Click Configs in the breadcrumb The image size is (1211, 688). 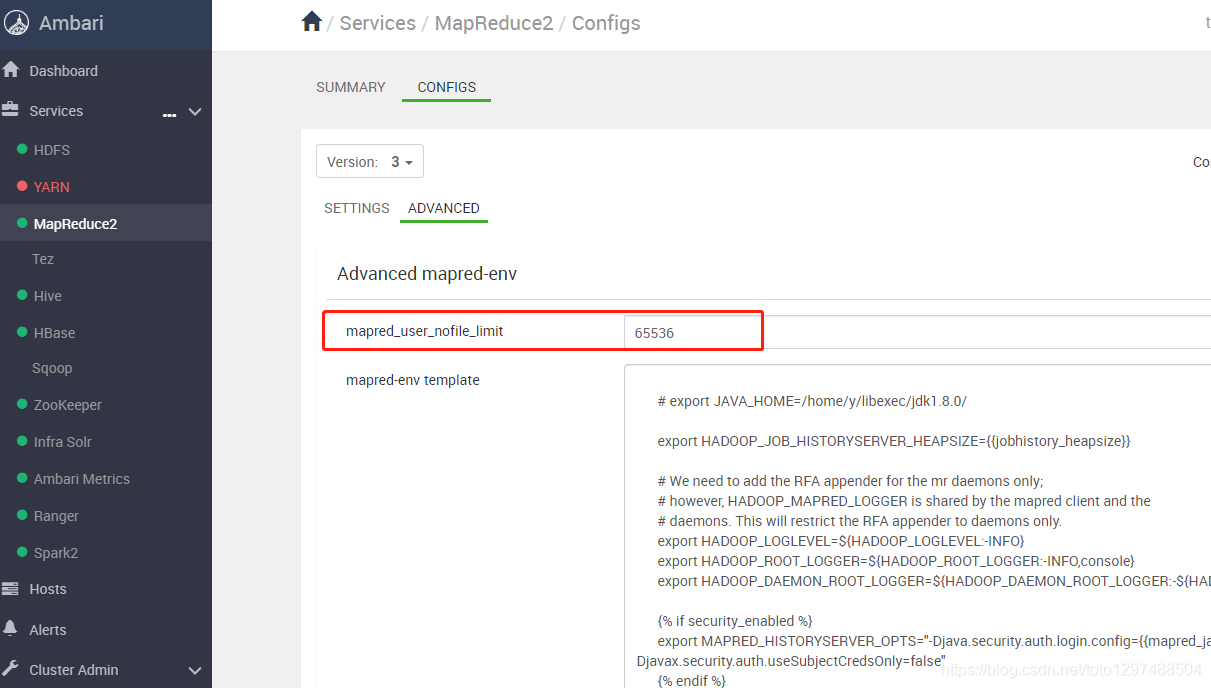[606, 23]
